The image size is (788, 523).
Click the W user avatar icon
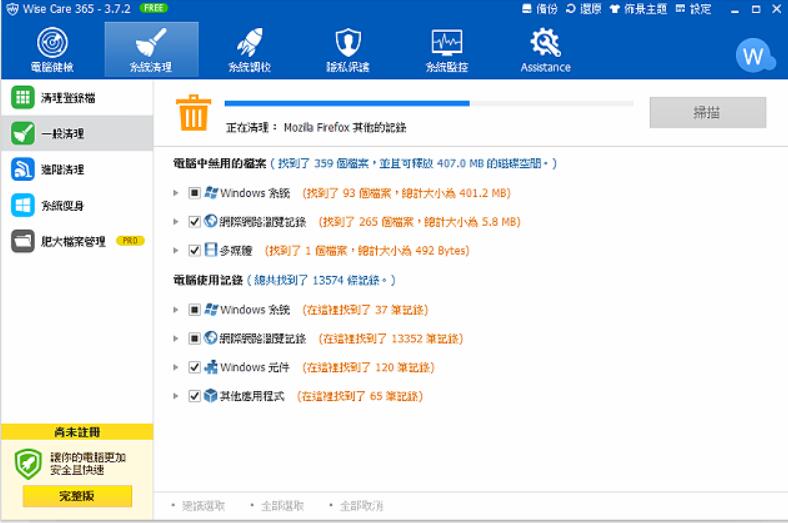point(754,56)
